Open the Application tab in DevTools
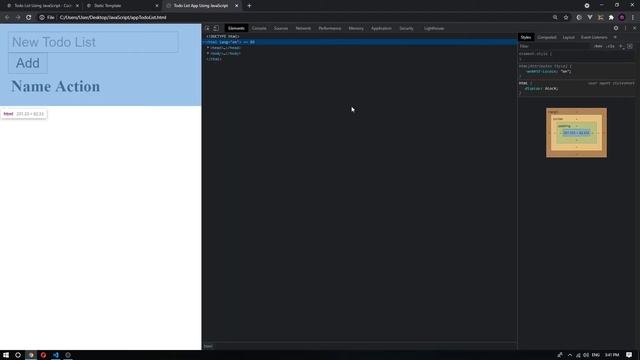Screen dimensions: 640x360 [x=381, y=29]
